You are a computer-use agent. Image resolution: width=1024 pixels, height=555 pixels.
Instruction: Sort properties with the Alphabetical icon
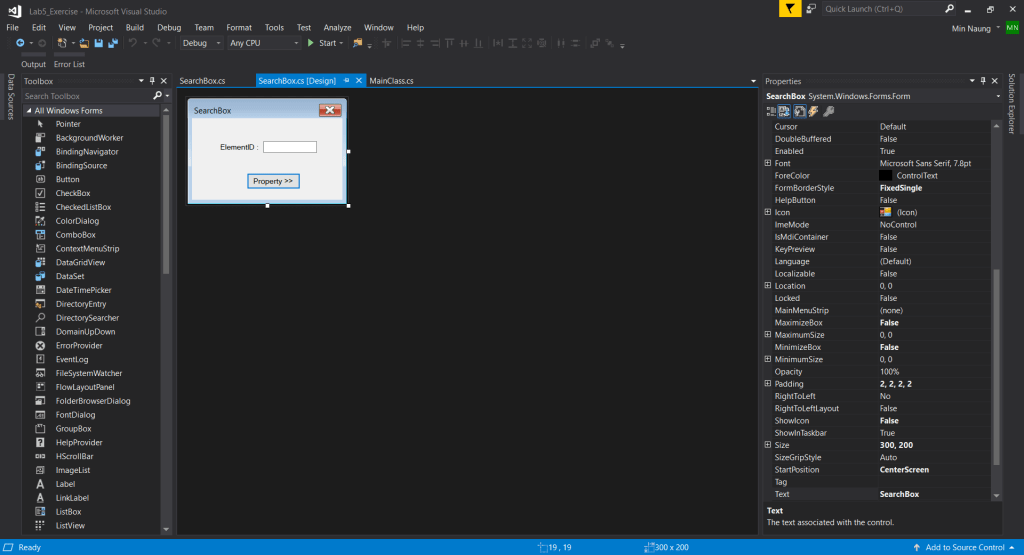786,111
